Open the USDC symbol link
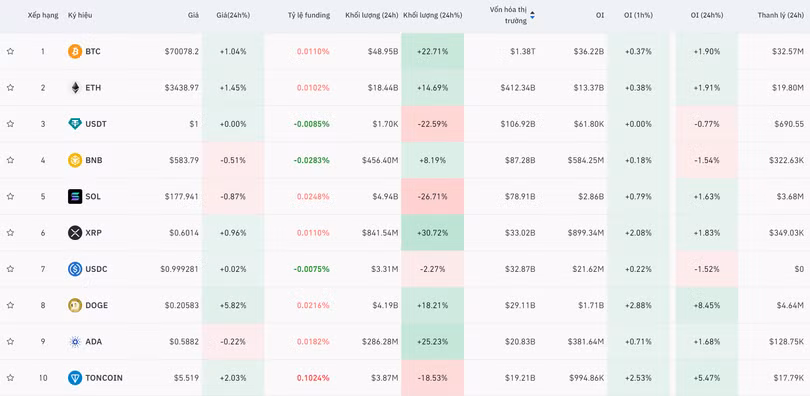This screenshot has width=810, height=396. pos(96,269)
